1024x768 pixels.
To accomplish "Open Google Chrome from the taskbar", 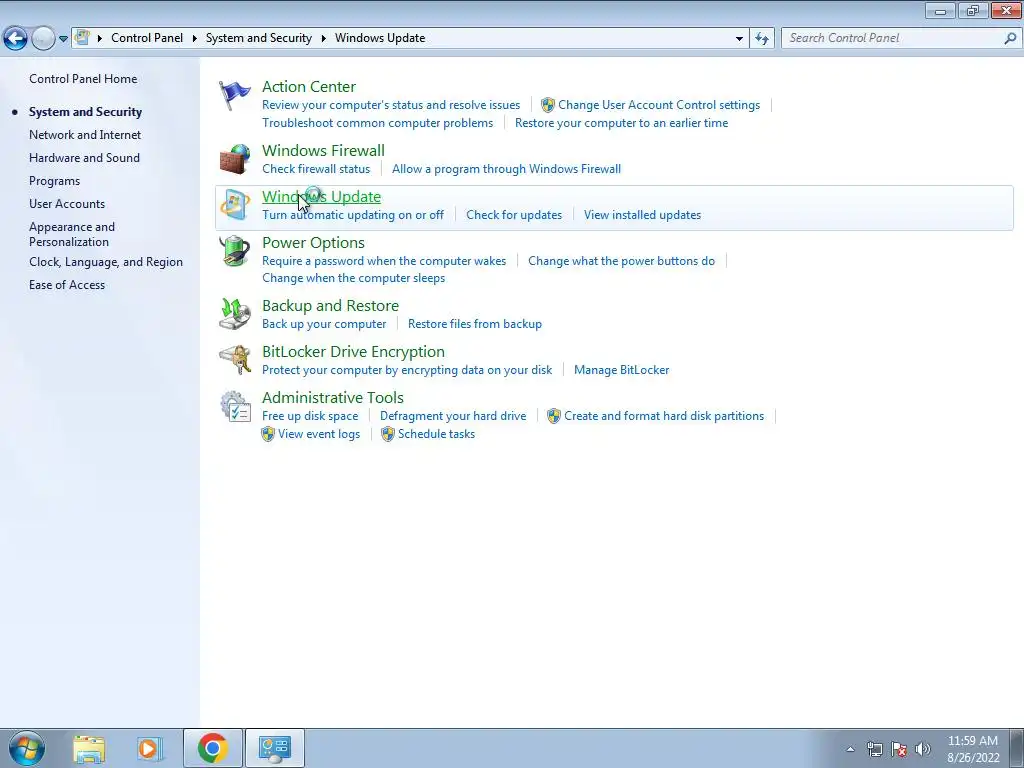I will point(212,748).
